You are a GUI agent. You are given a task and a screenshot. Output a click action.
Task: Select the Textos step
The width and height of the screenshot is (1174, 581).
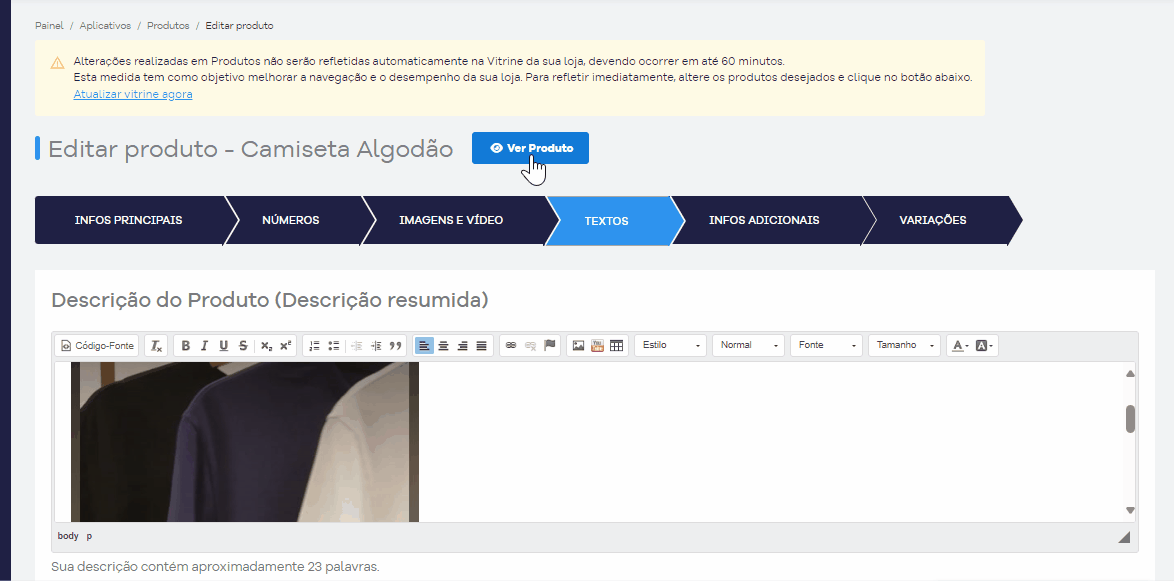coord(606,221)
